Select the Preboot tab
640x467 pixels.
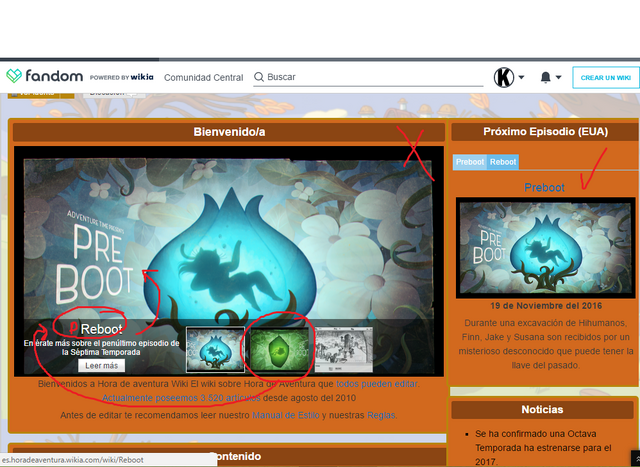[x=470, y=162]
